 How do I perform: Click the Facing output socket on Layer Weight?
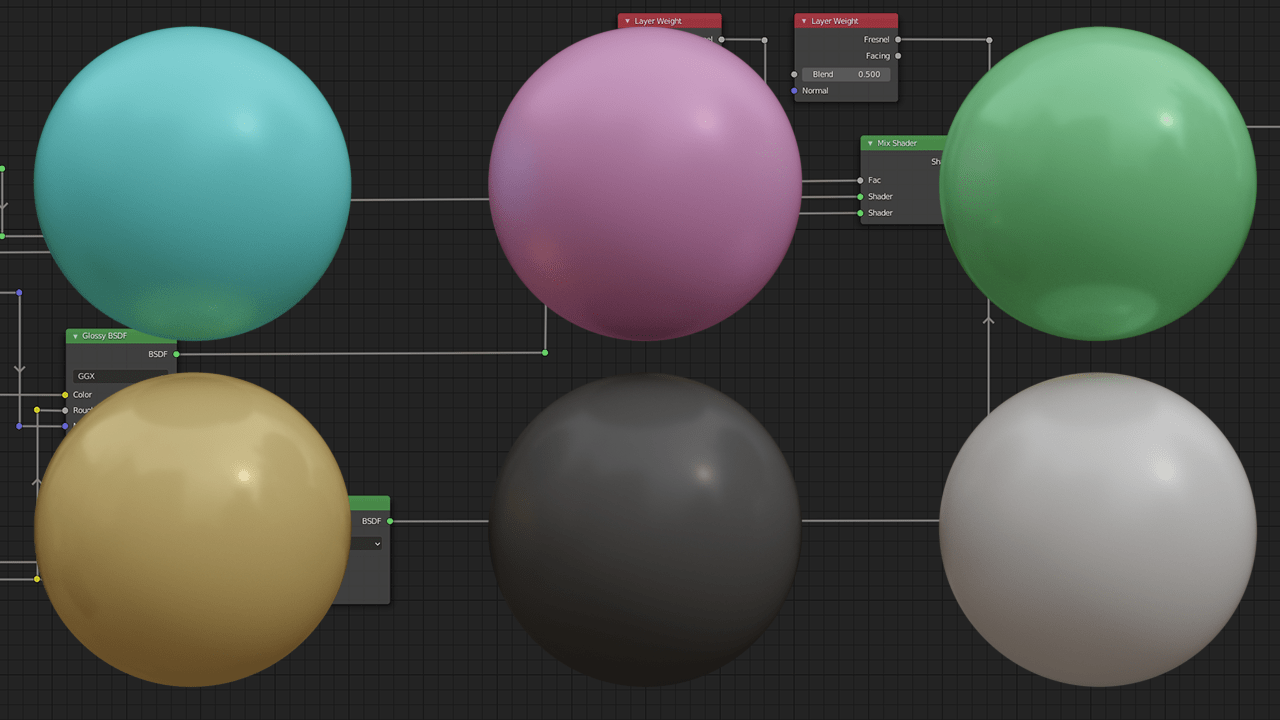pos(897,56)
